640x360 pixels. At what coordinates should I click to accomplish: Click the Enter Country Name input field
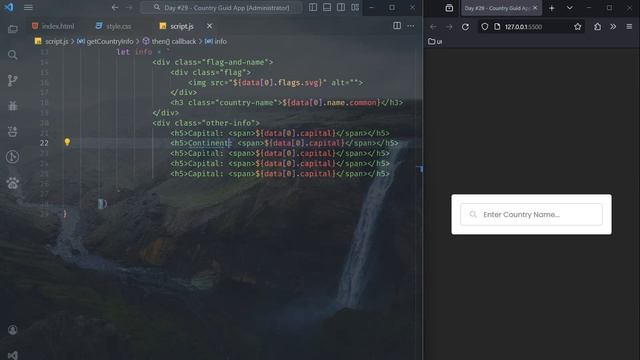pos(531,214)
